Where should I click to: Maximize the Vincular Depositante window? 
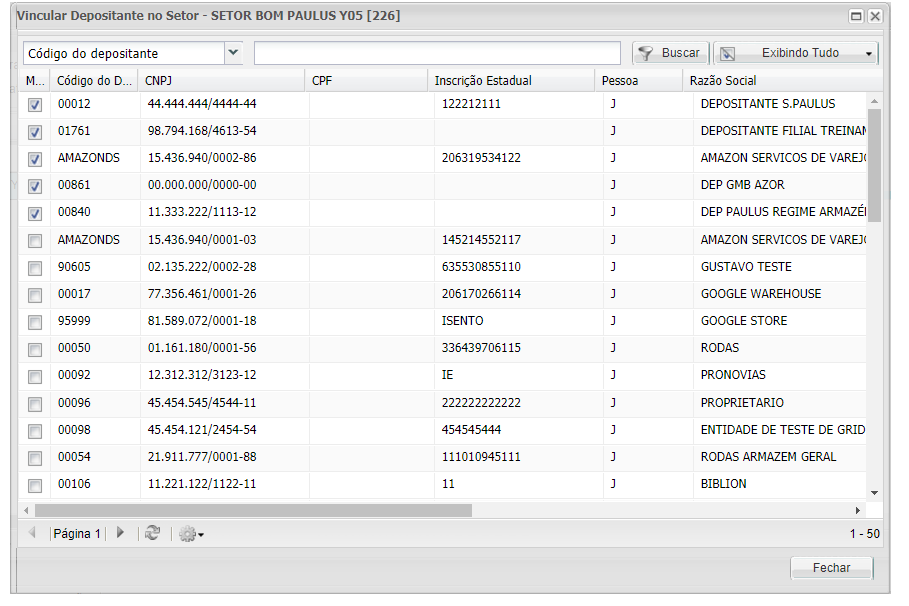pyautogui.click(x=856, y=16)
